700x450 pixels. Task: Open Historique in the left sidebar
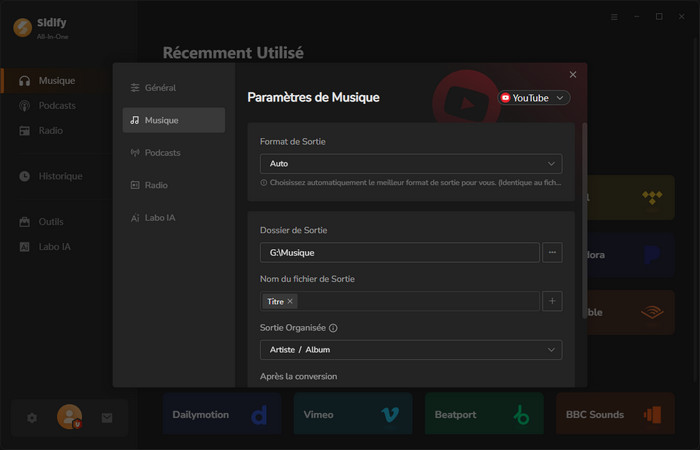(60, 176)
